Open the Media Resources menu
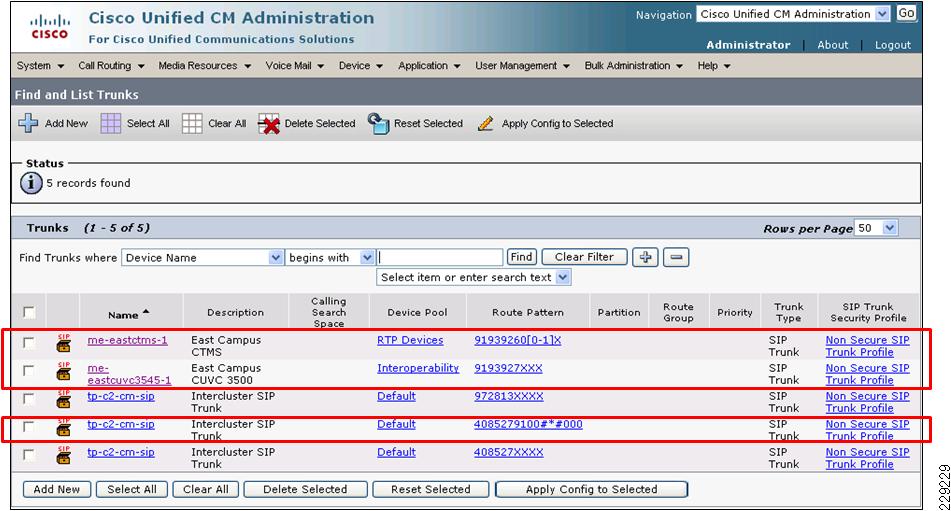Viewport: 951px width, 511px height. point(204,65)
